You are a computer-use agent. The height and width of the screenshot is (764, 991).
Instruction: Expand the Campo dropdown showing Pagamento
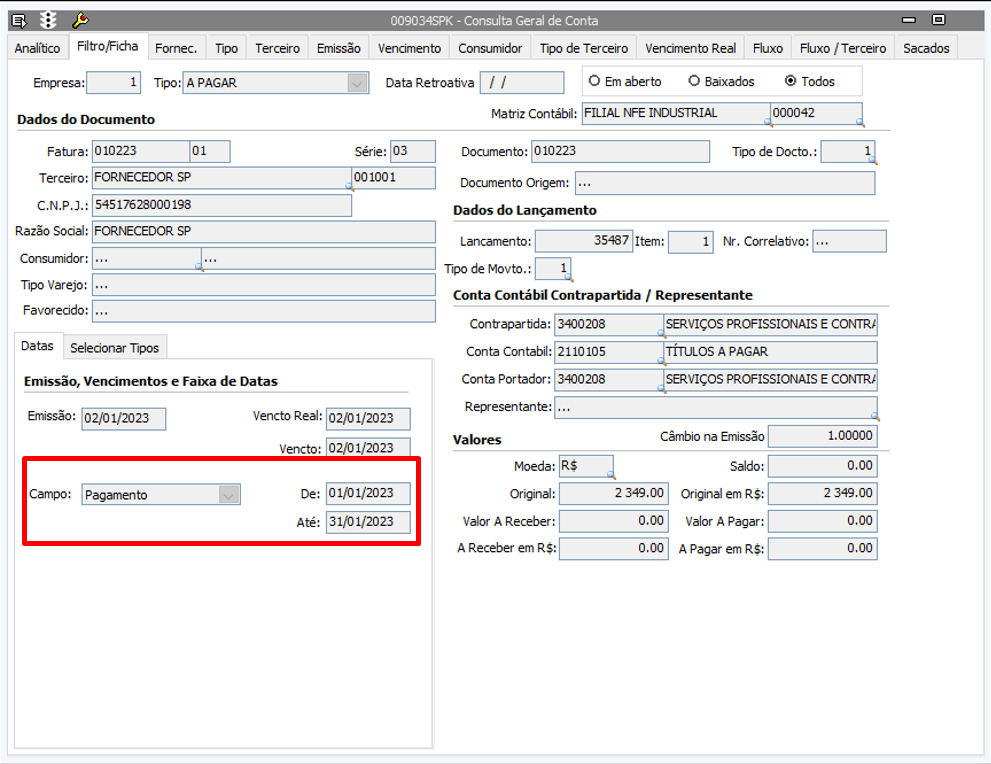click(x=229, y=494)
